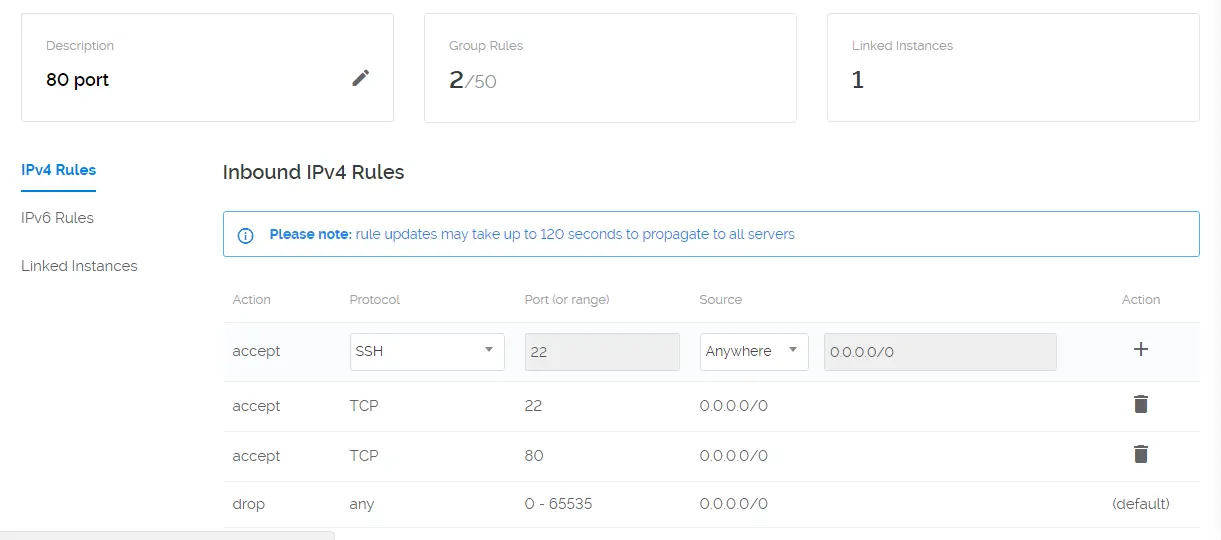1221x540 pixels.
Task: Select the Linked Instances count card
Action: [1012, 67]
